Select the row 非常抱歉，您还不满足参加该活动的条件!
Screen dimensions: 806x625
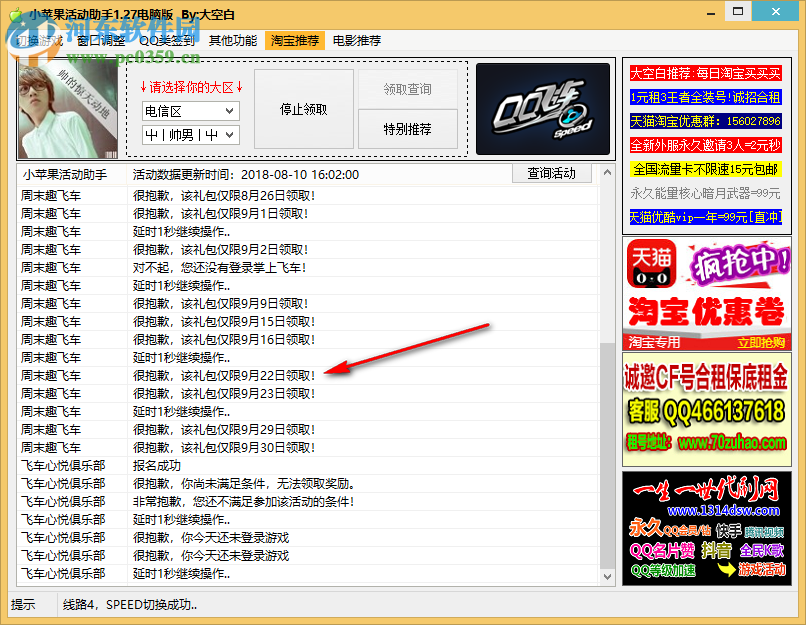tap(307, 502)
